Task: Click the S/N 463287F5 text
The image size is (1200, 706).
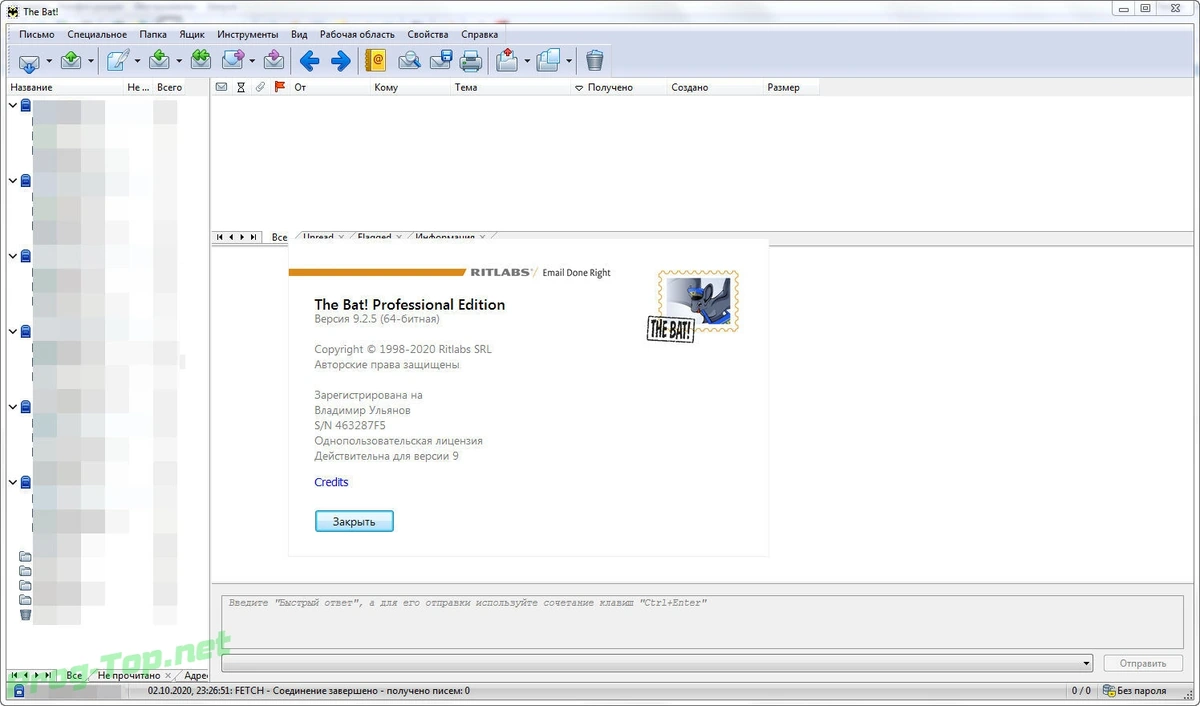Action: tap(350, 425)
